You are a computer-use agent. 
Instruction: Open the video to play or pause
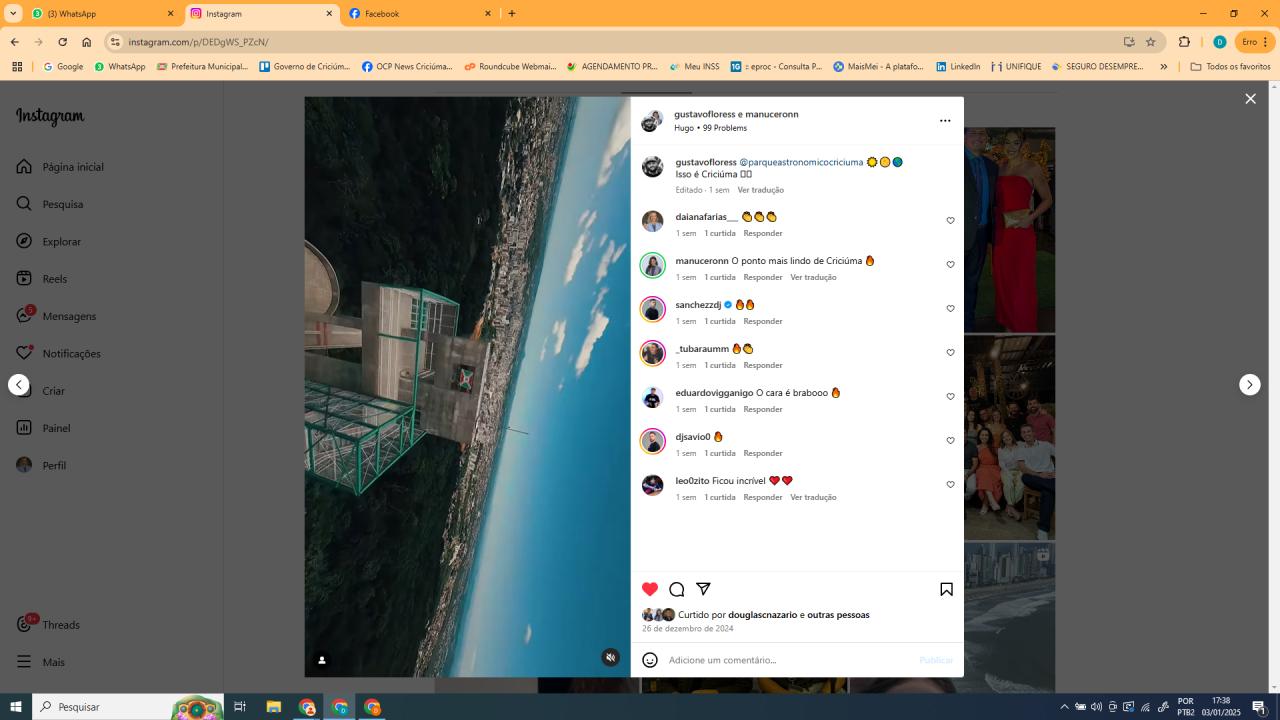(x=468, y=386)
